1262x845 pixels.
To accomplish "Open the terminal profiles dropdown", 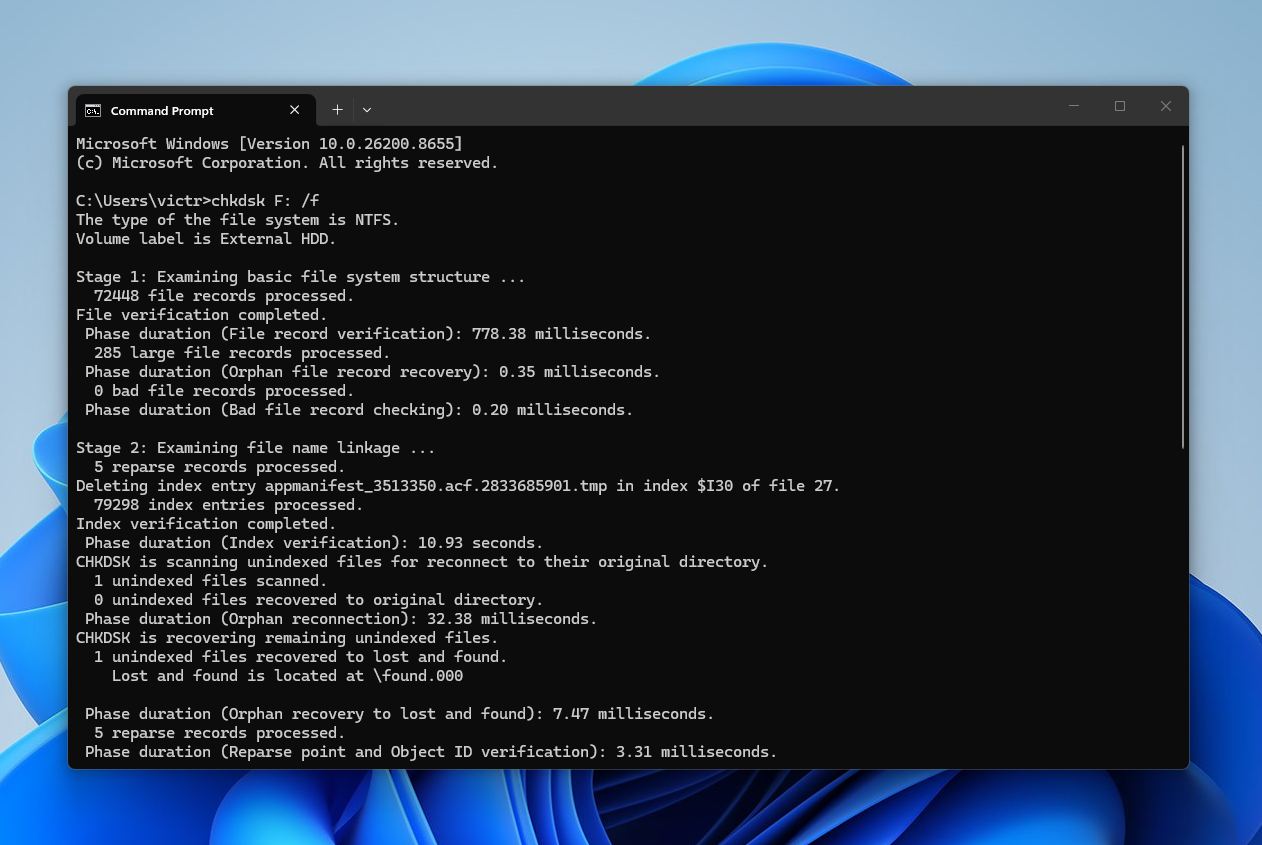I will coord(367,110).
